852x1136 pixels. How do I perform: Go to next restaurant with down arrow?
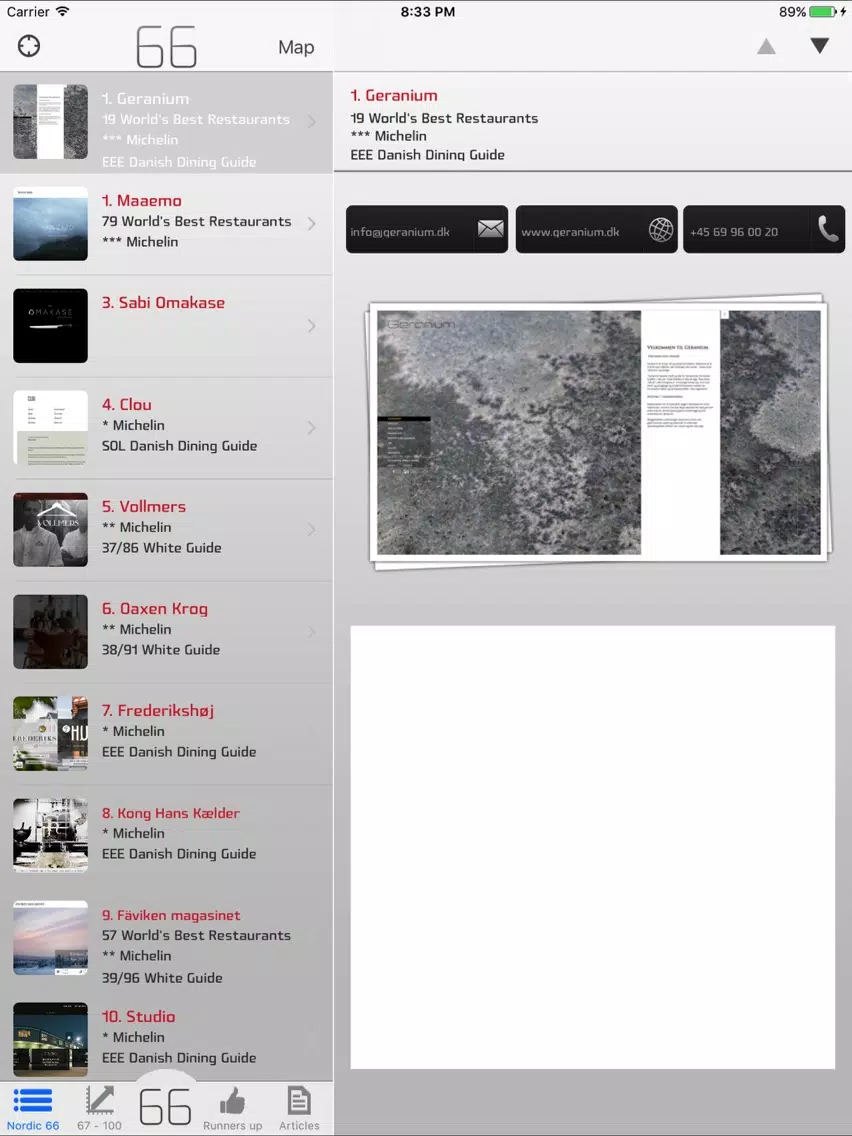point(819,46)
